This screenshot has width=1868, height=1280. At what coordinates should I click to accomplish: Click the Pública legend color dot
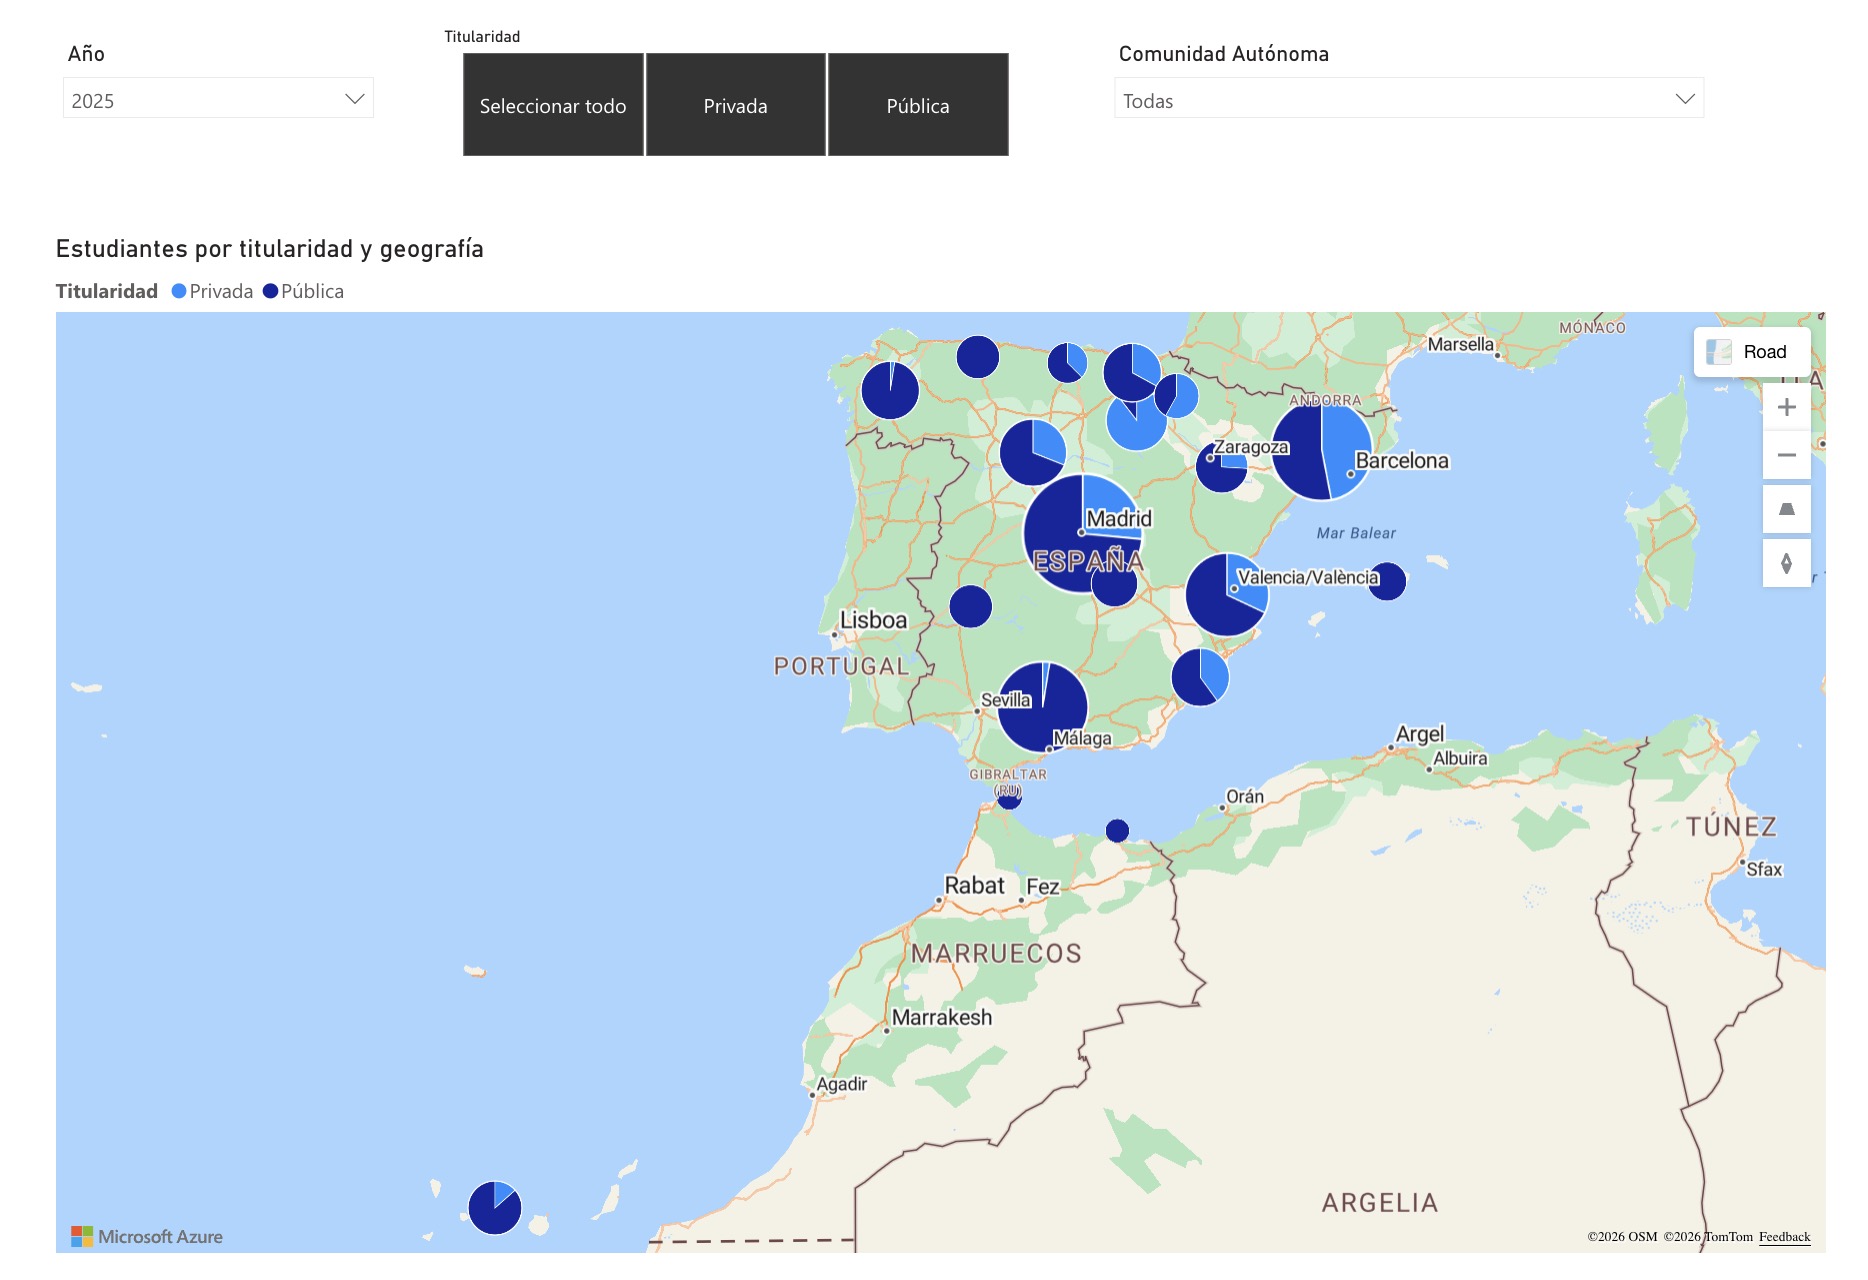point(270,291)
